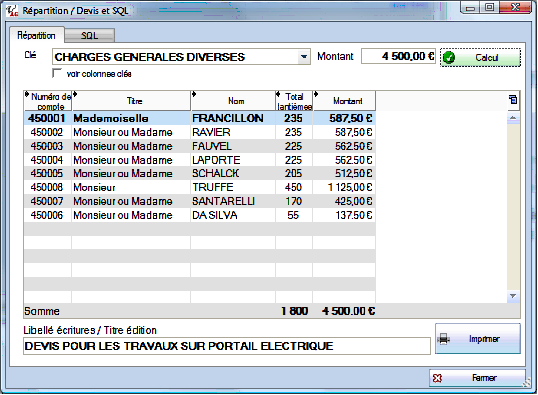
Task: Click the 'Monsieur' title cell for TRUFFE
Action: (131, 187)
